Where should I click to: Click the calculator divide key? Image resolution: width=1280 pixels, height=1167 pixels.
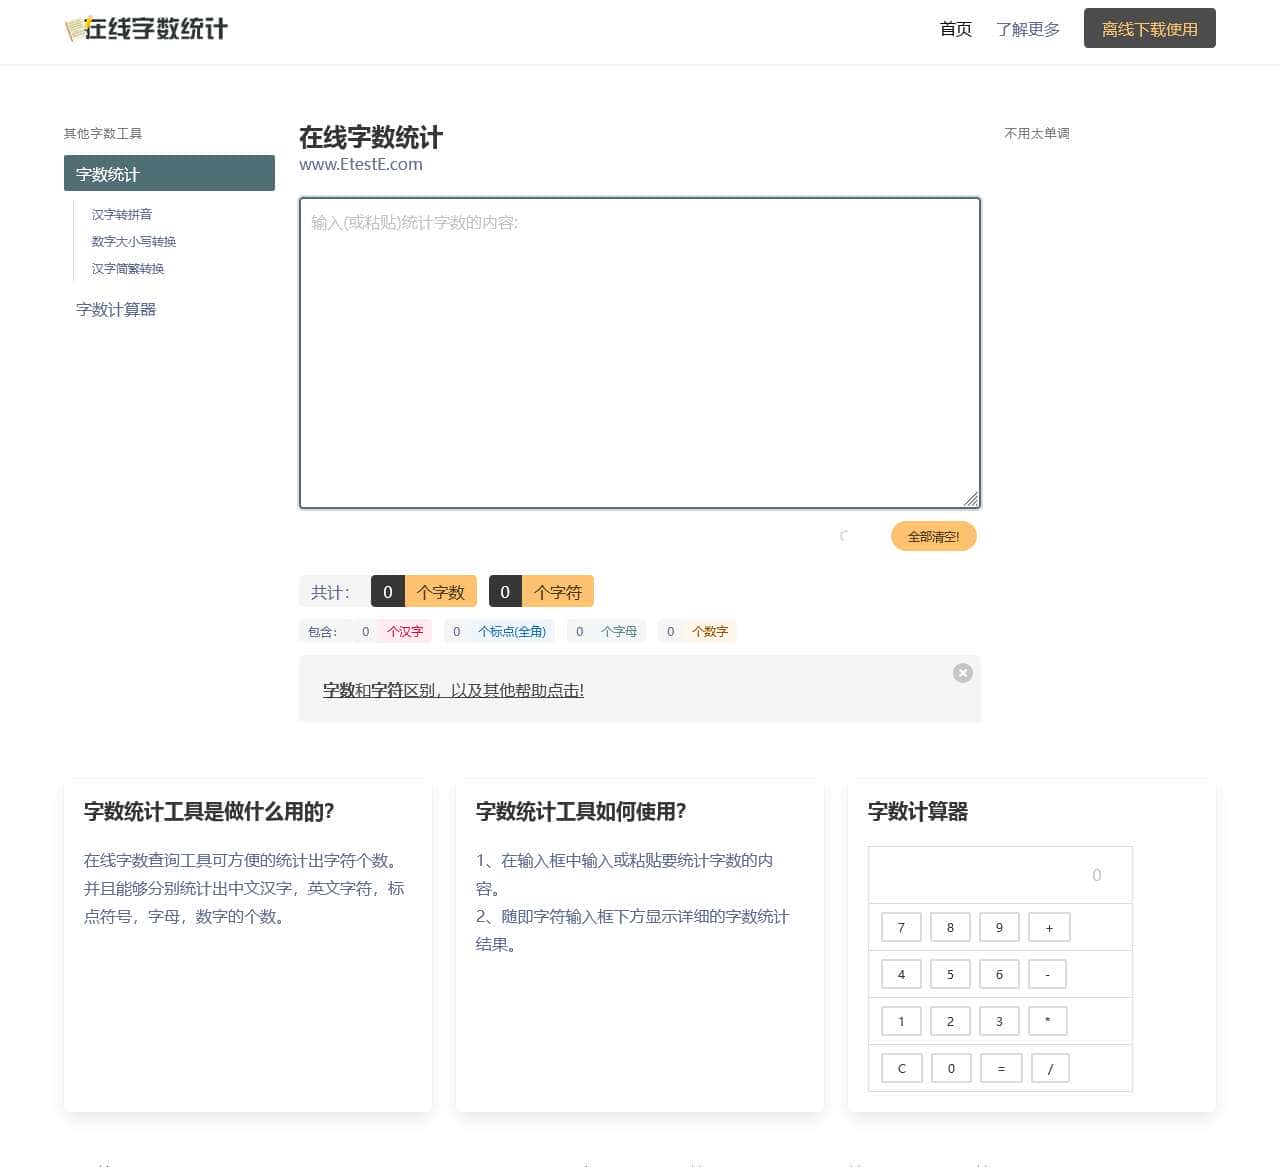[1050, 1068]
